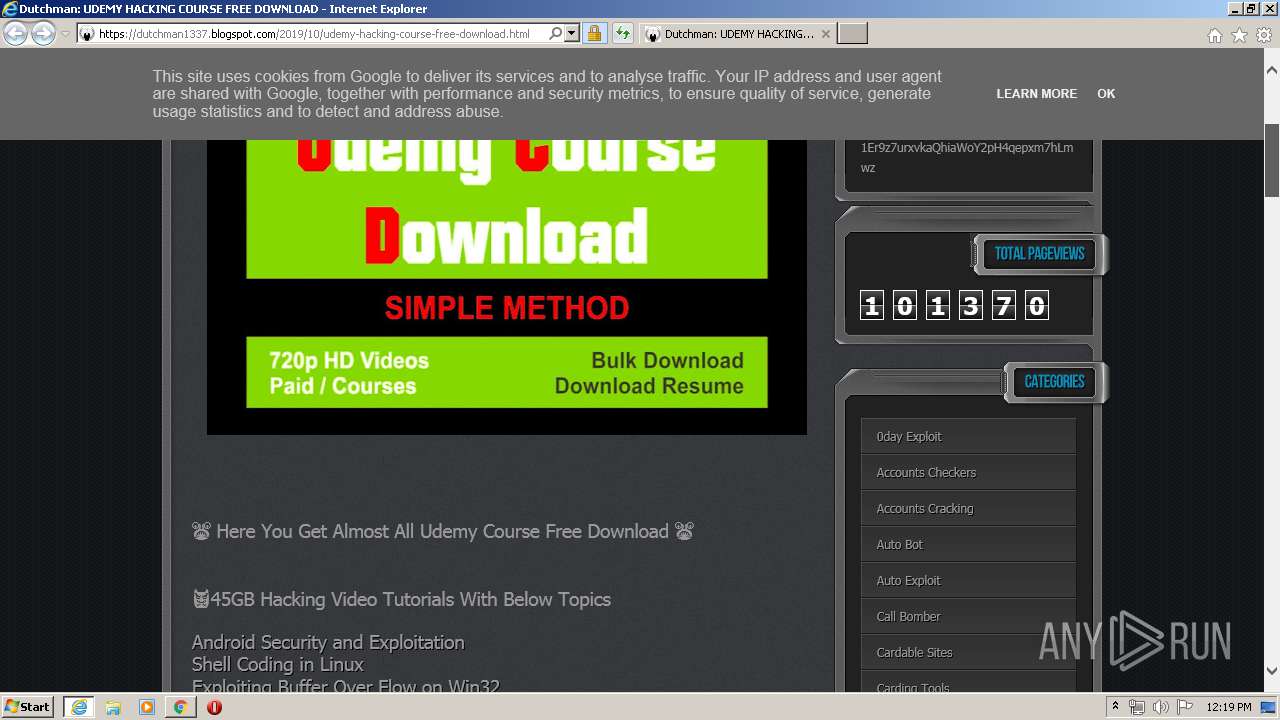Click the vertical scrollbar down arrow
1280x720 pixels.
tap(1272, 671)
